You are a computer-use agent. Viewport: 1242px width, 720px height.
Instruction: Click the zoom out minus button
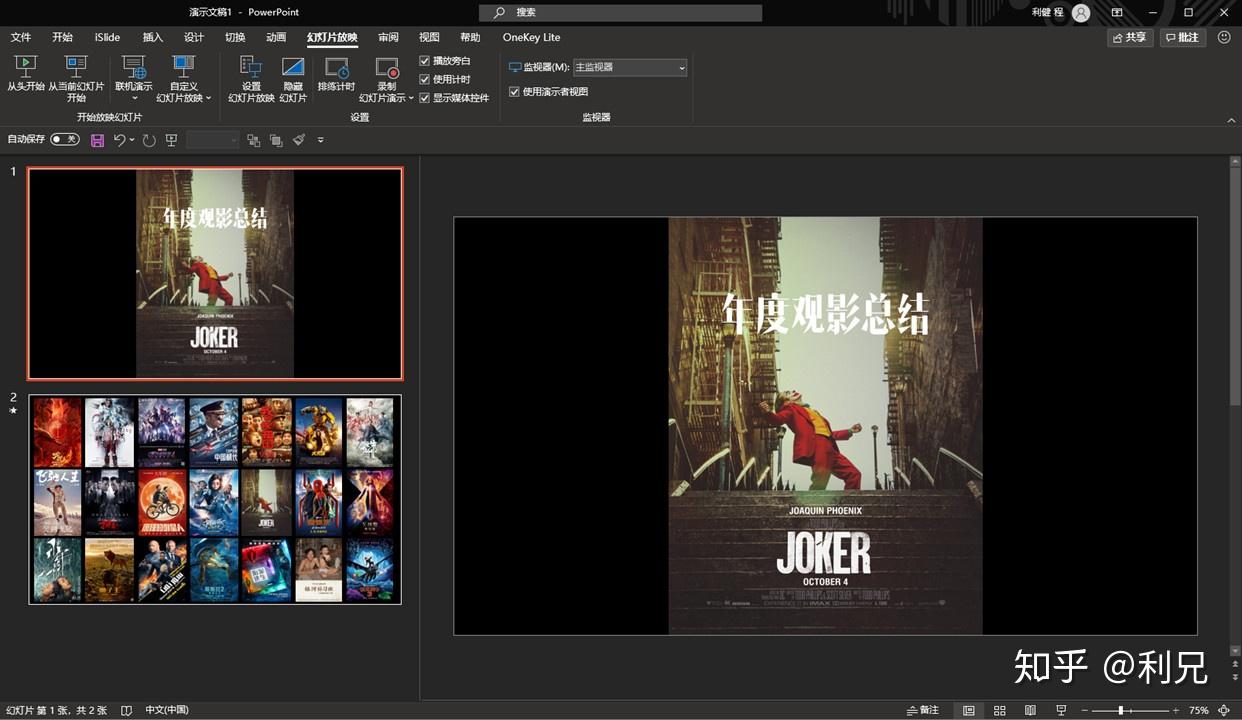pos(1084,710)
